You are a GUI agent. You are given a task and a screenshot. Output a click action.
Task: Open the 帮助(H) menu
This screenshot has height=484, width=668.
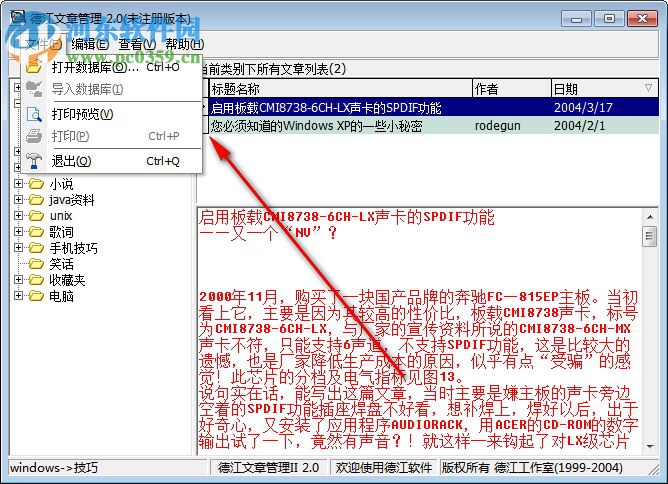[x=184, y=44]
